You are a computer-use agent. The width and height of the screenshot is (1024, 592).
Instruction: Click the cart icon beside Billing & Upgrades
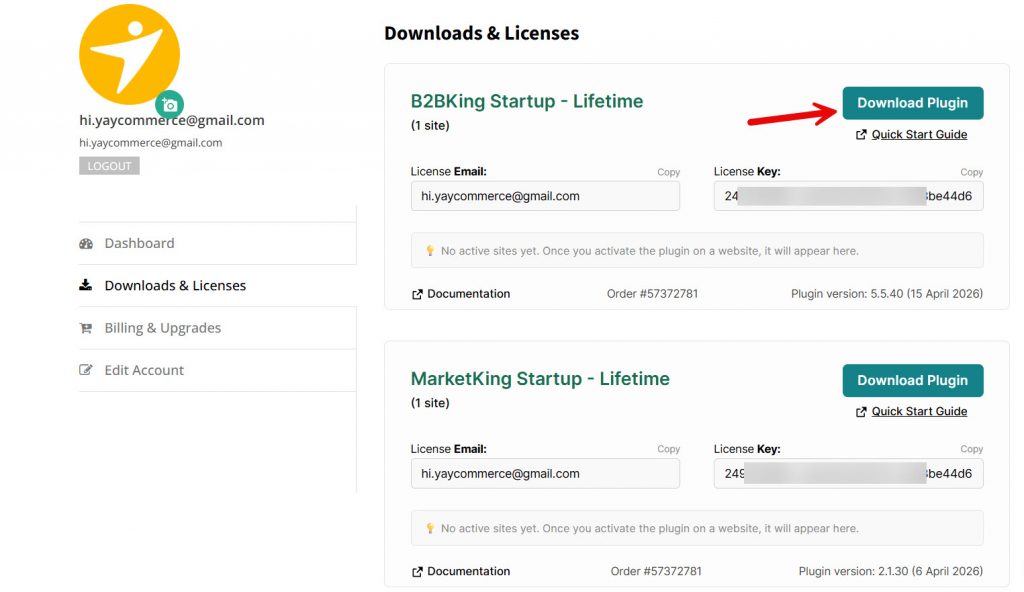point(86,327)
